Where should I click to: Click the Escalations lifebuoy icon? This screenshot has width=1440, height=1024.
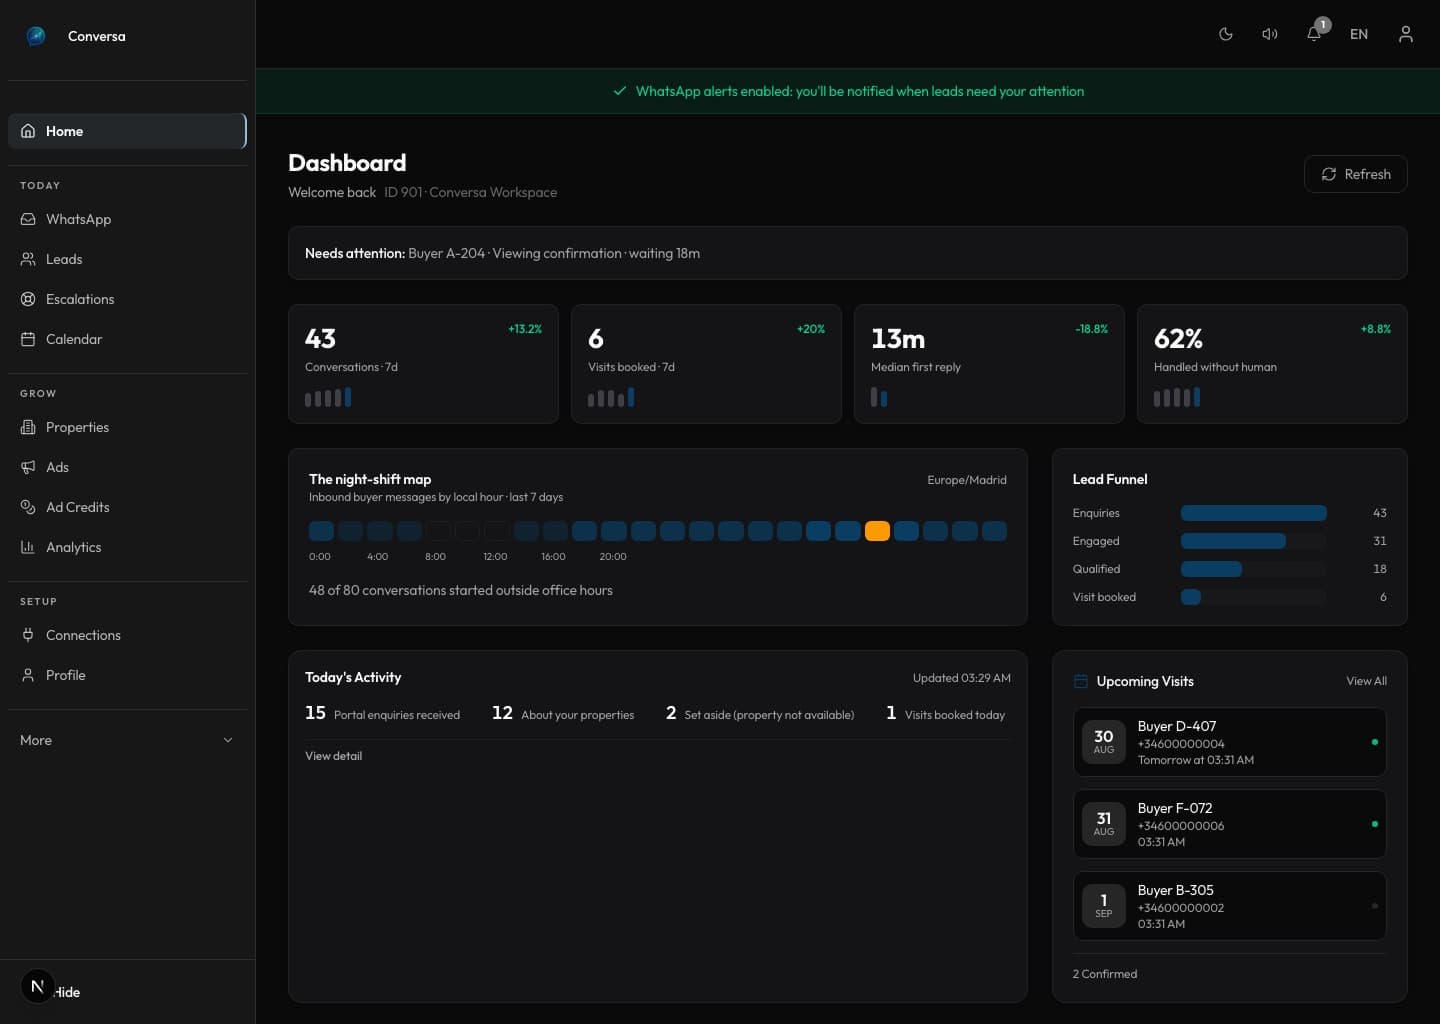(x=28, y=299)
